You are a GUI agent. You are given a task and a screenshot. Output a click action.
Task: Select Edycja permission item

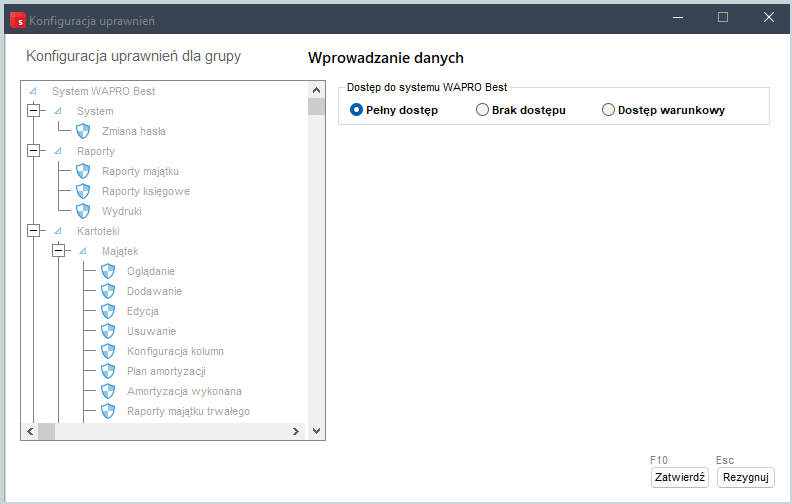click(143, 311)
